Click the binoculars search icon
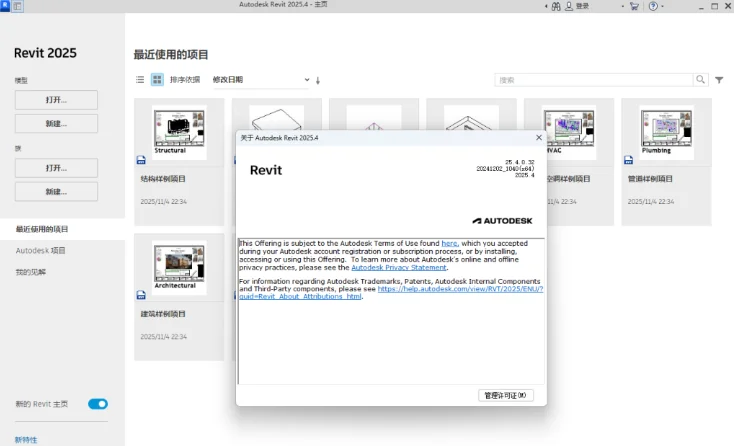The height and width of the screenshot is (446, 734). tap(556, 6)
